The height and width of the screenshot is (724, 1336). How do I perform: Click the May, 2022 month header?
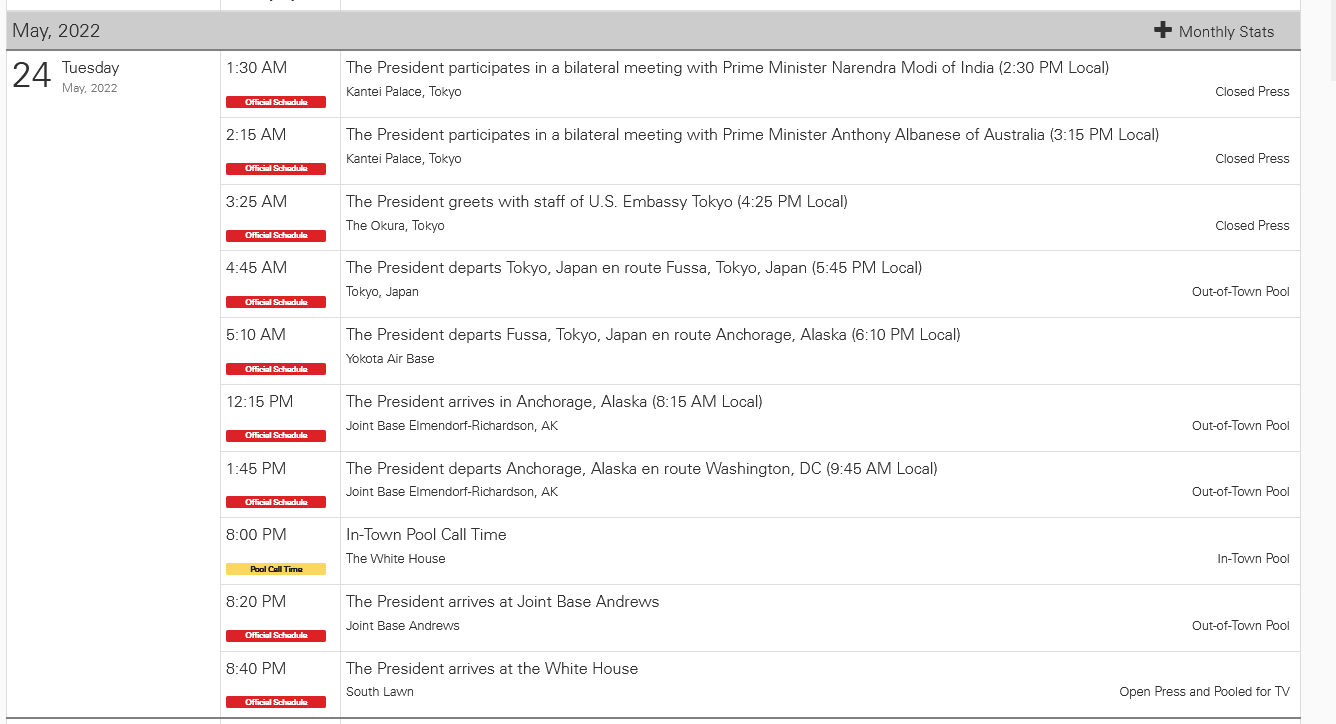click(56, 31)
